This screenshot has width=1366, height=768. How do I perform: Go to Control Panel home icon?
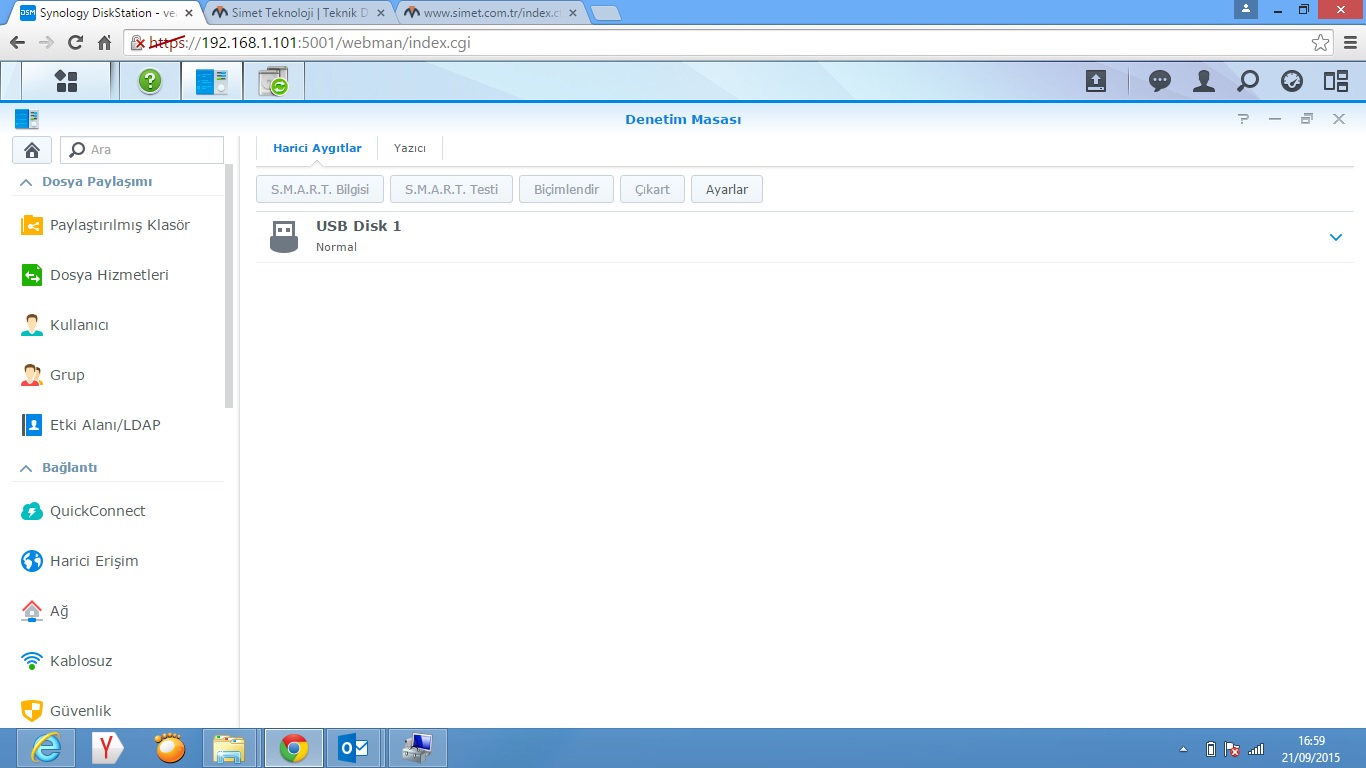pyautogui.click(x=31, y=150)
